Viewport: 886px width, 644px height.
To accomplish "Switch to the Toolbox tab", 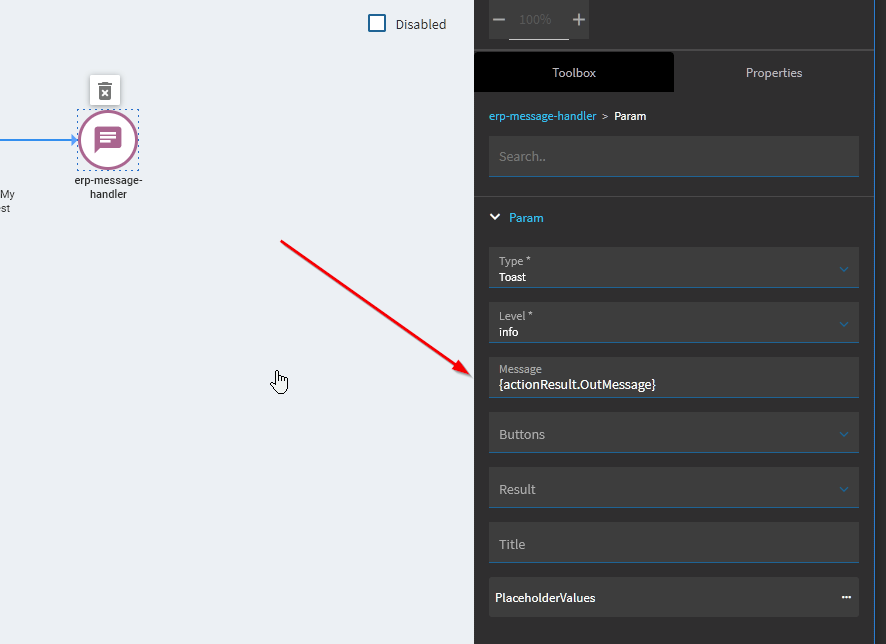I will point(574,72).
